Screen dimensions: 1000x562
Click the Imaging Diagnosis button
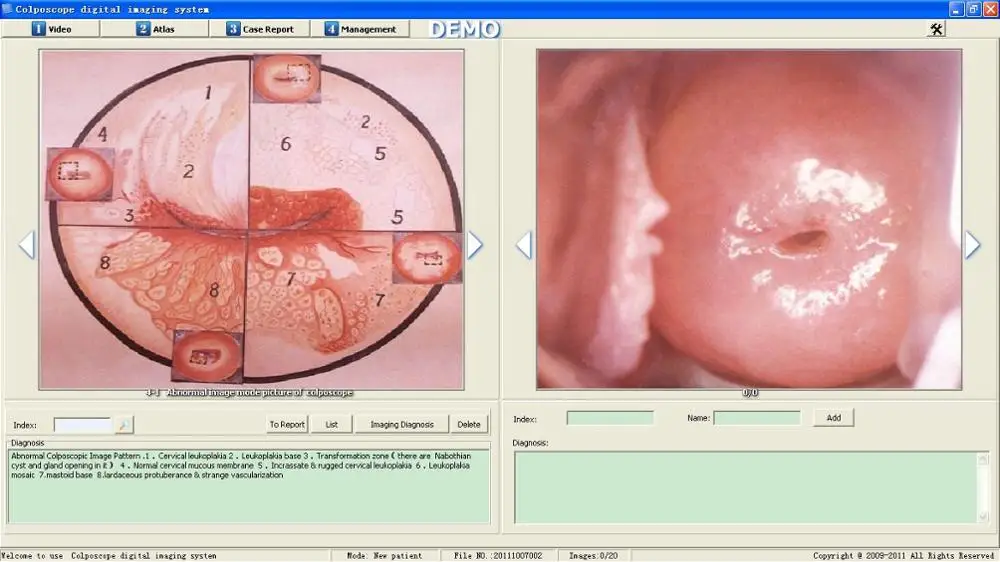(402, 425)
